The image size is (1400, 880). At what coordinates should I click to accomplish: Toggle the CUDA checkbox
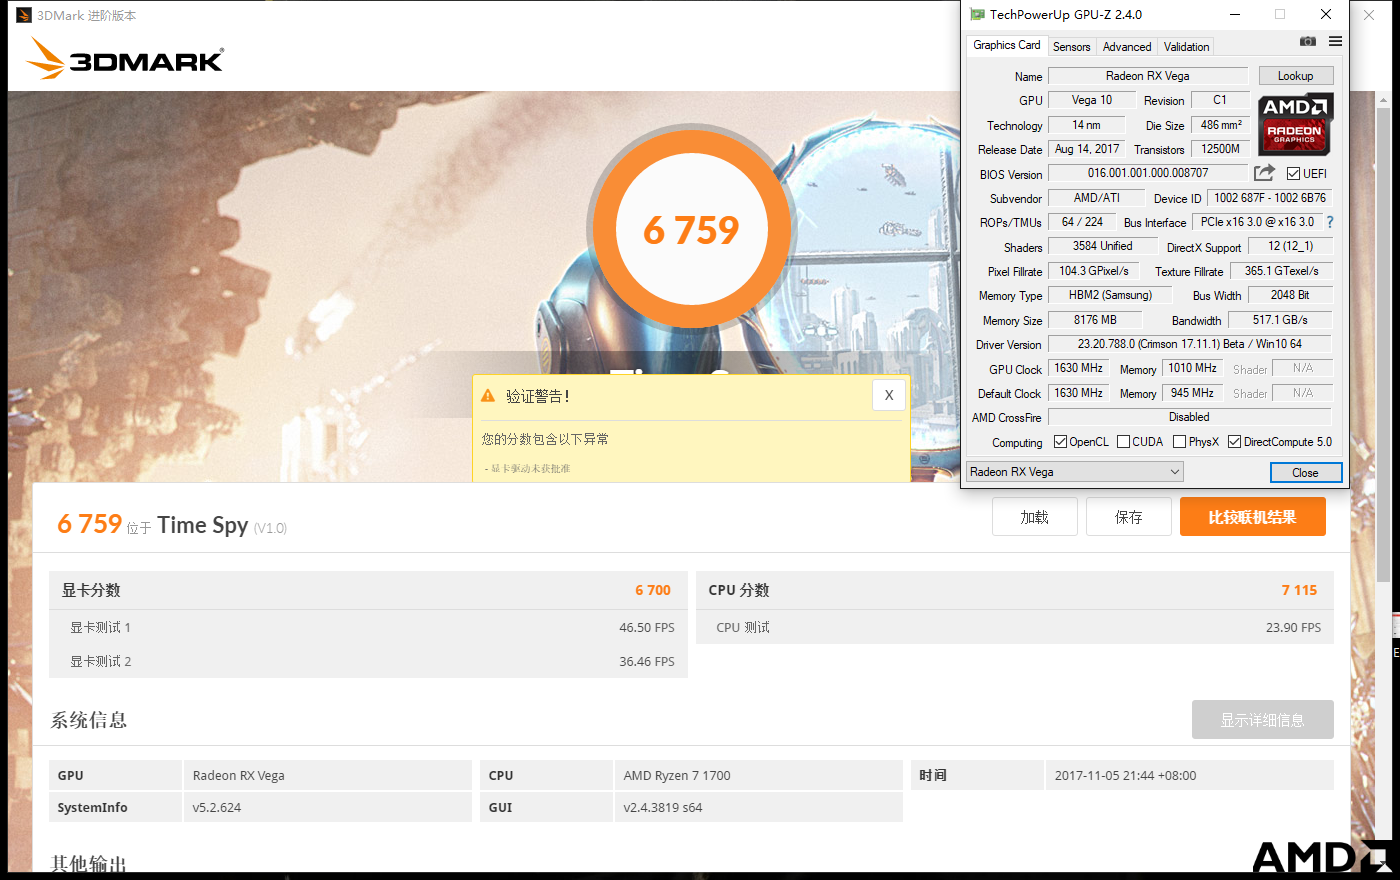pos(1123,442)
